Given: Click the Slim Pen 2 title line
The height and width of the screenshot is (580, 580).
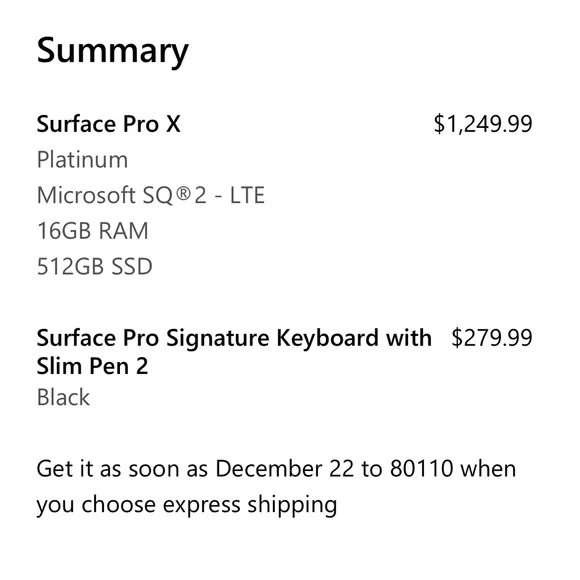Looking at the screenshot, I should pos(92,366).
